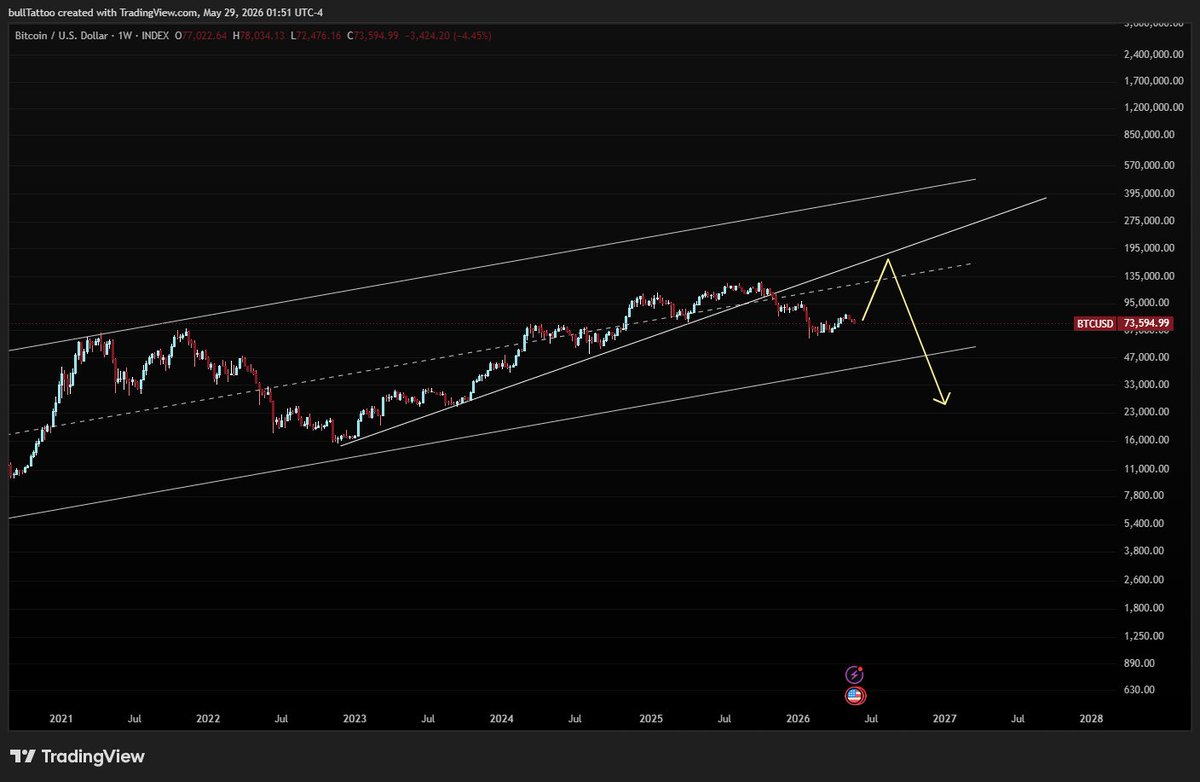The width and height of the screenshot is (1200, 782).
Task: Click the 570,000.00 price axis label
Action: (x=1149, y=165)
